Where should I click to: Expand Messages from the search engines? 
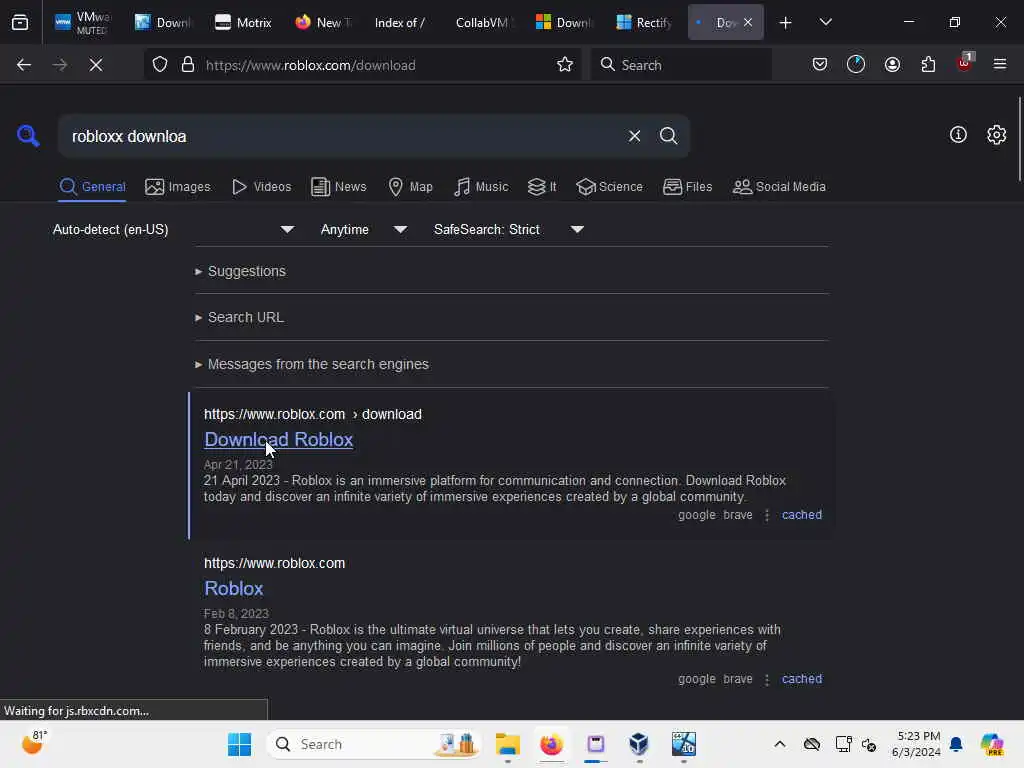312,364
